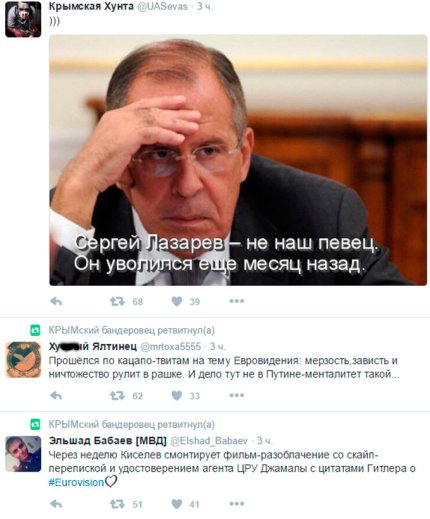430x519 pixels.
Task: Open the @Elshad_Babaev profile handle
Action: 209,441
